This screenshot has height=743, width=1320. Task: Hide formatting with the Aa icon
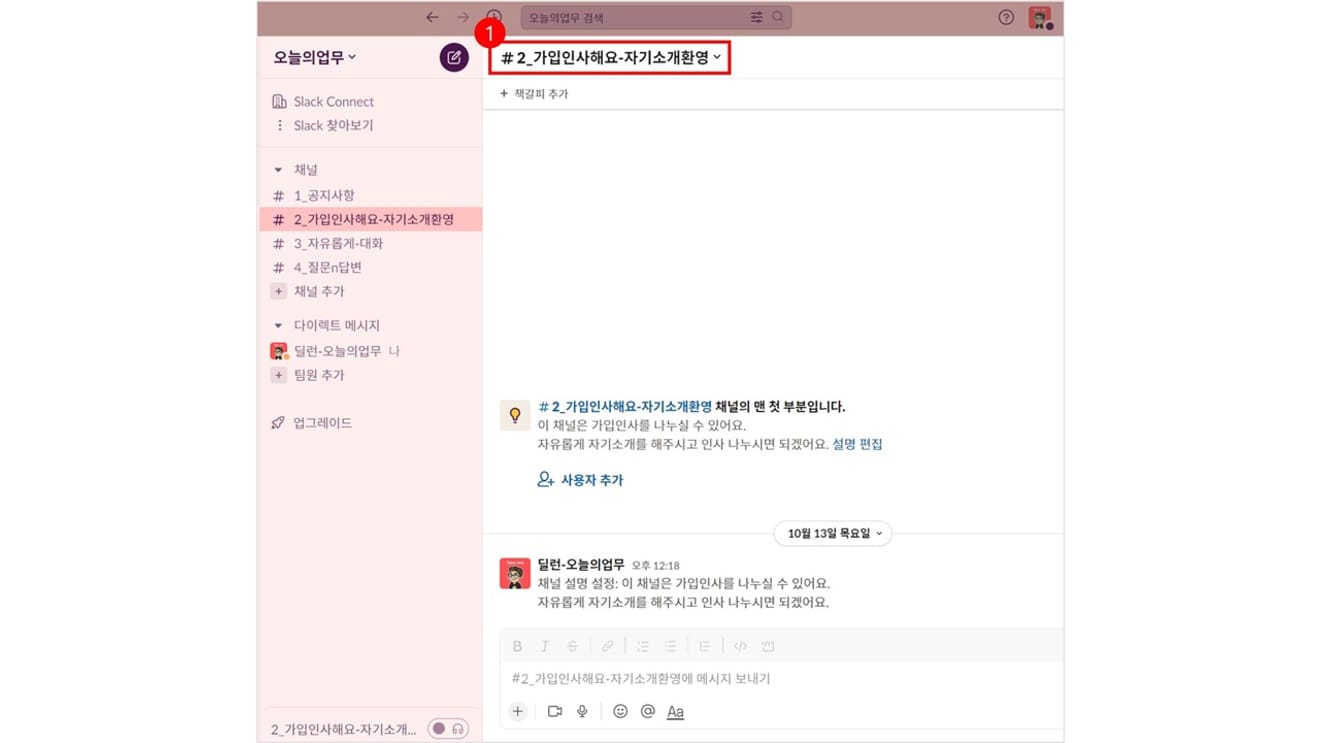[675, 712]
